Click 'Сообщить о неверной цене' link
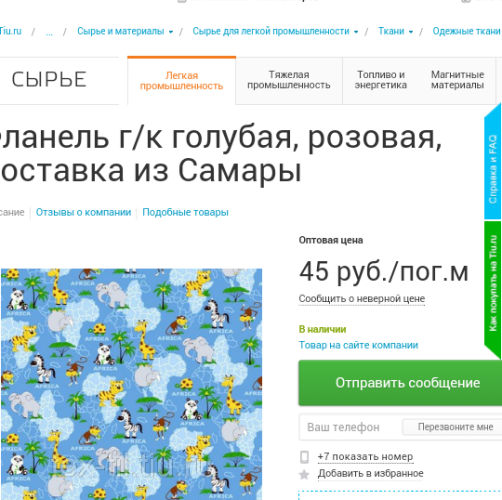The image size is (502, 500). [x=362, y=299]
